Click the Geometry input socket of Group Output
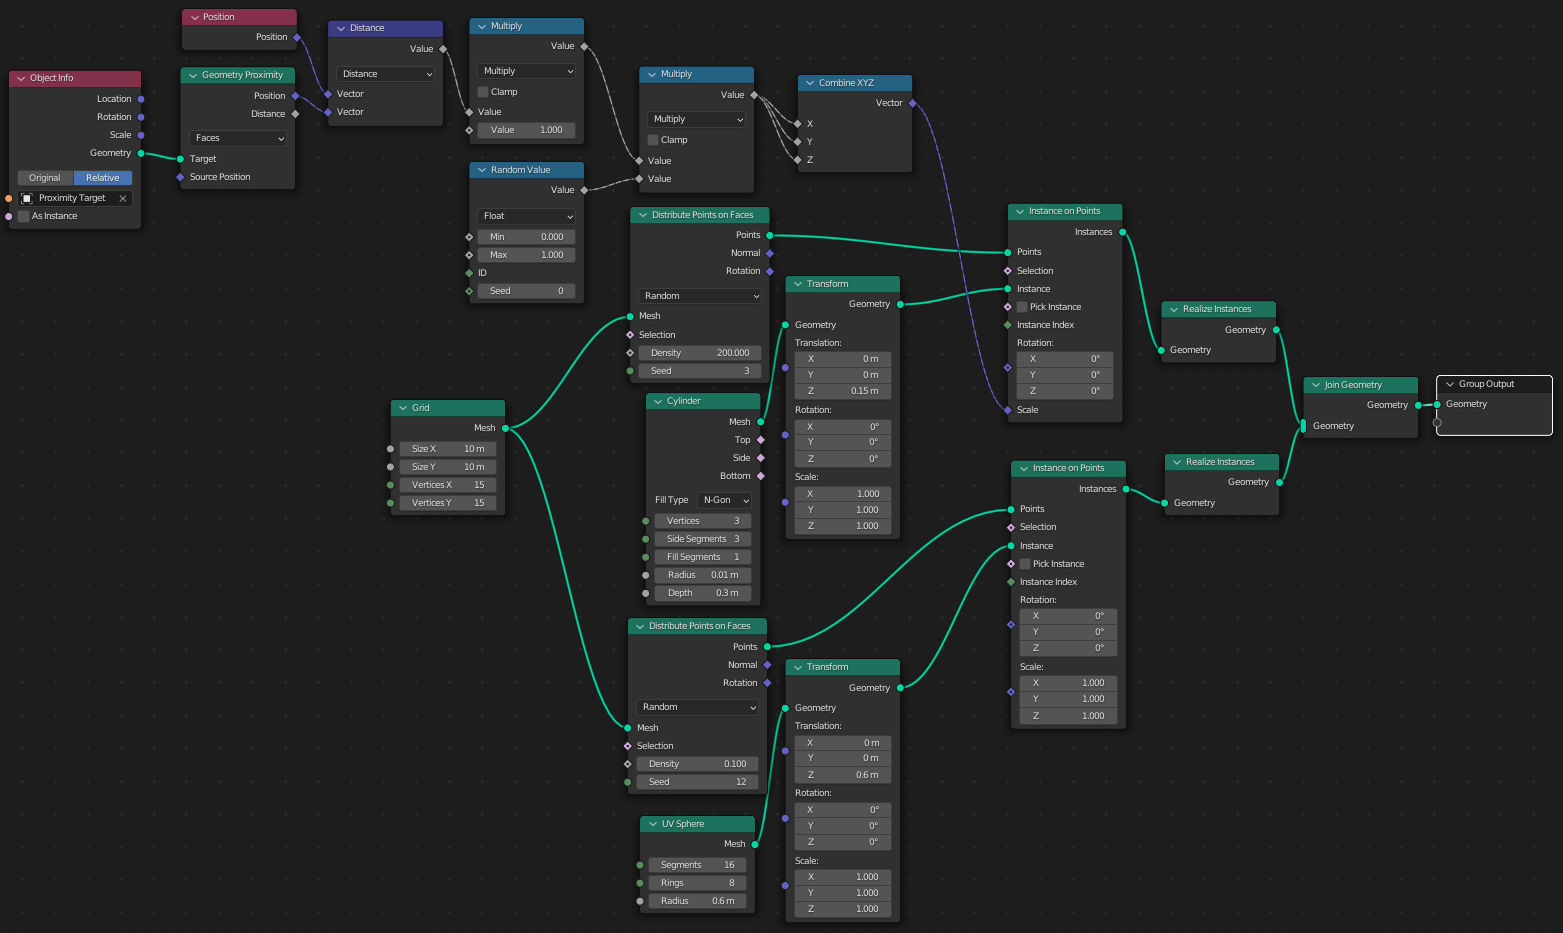Viewport: 1563px width, 933px height. [1437, 404]
